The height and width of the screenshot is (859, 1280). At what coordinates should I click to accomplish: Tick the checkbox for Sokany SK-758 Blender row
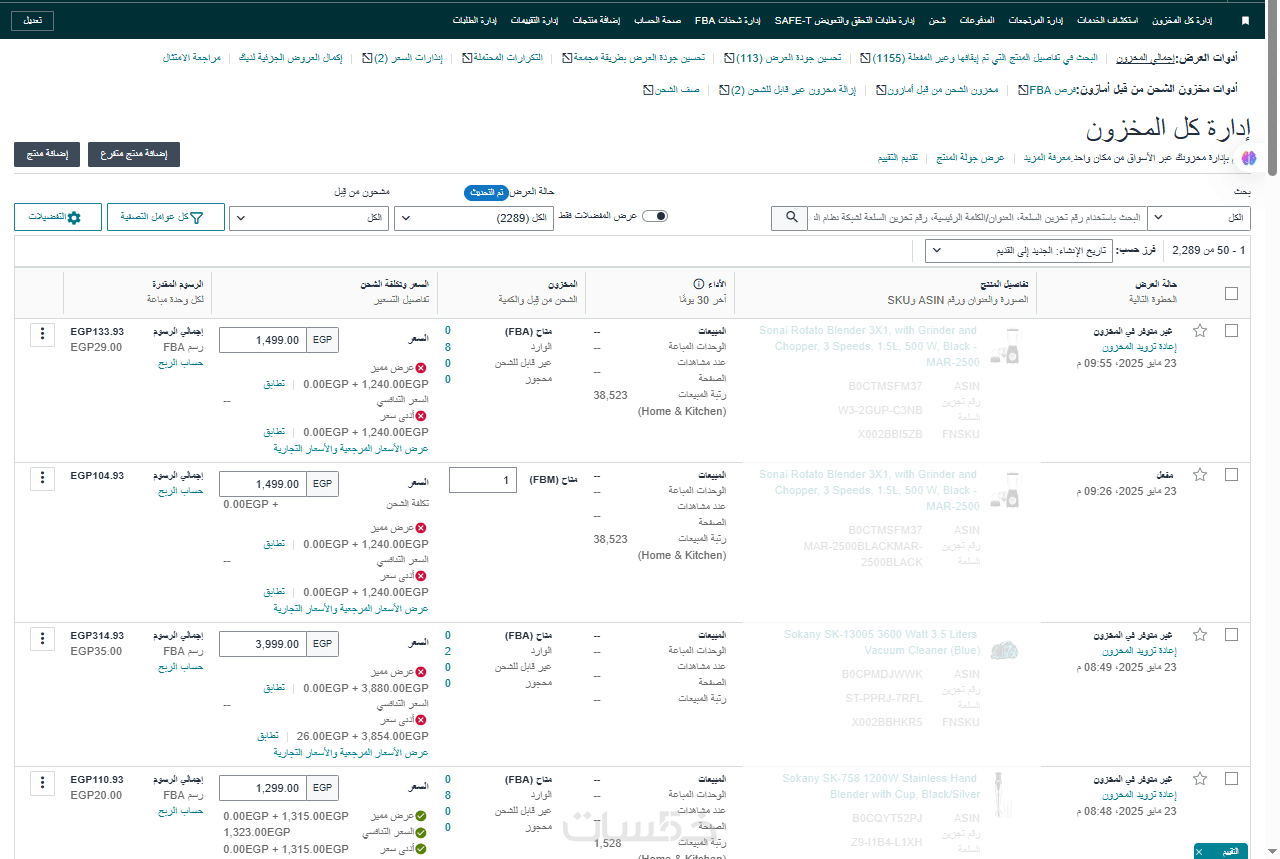tap(1231, 778)
